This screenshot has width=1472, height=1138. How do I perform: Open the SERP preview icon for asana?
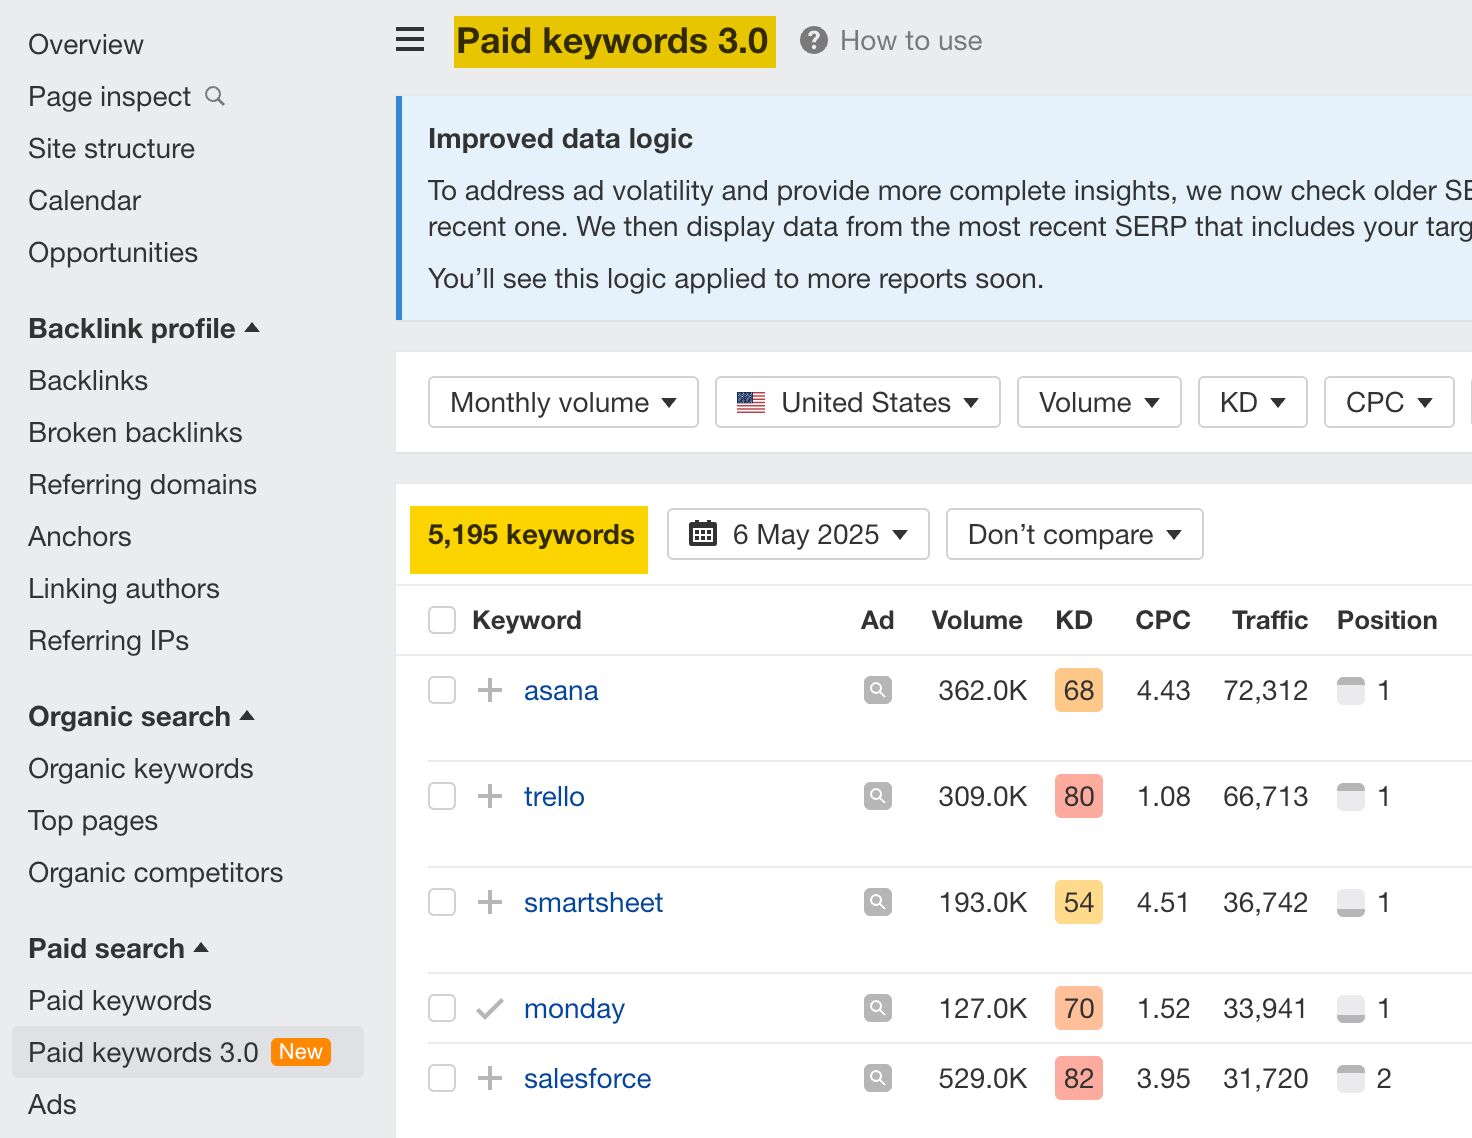point(877,690)
